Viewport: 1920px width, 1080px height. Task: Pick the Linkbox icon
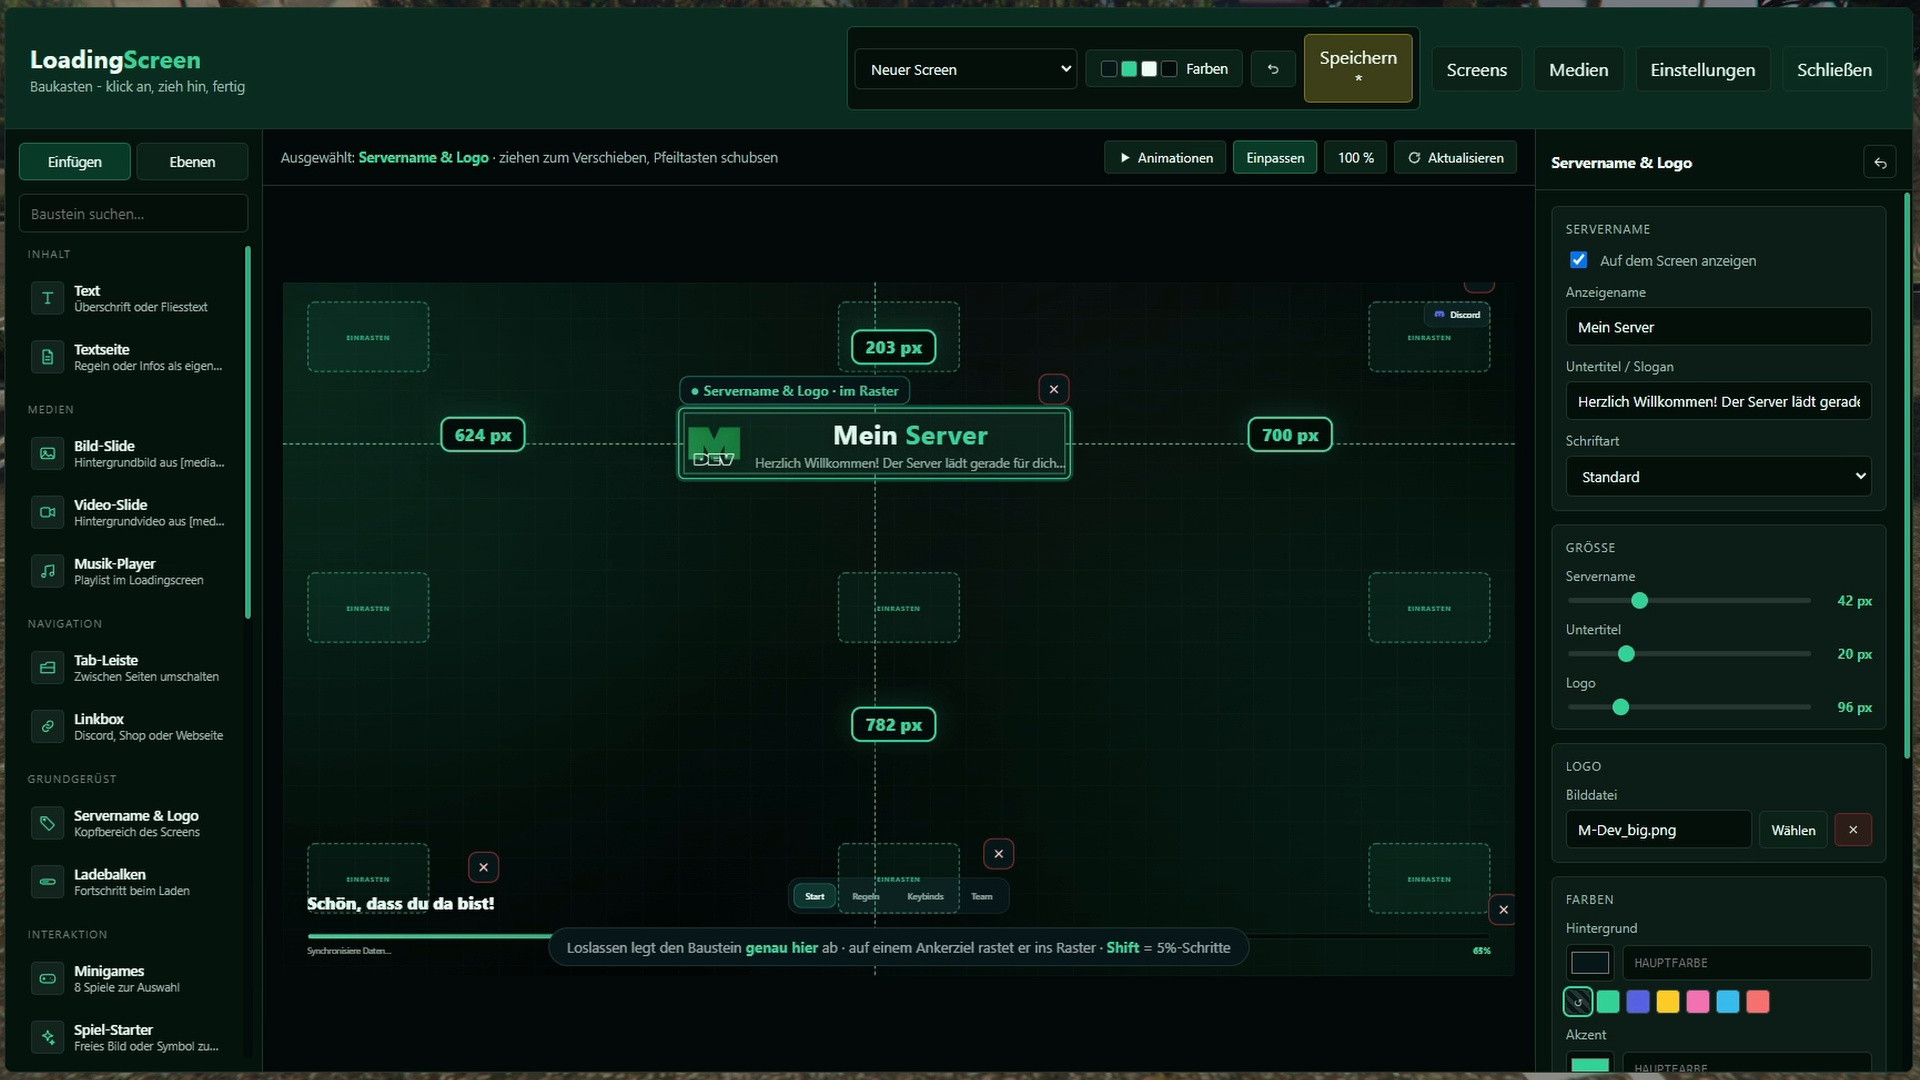tap(47, 726)
